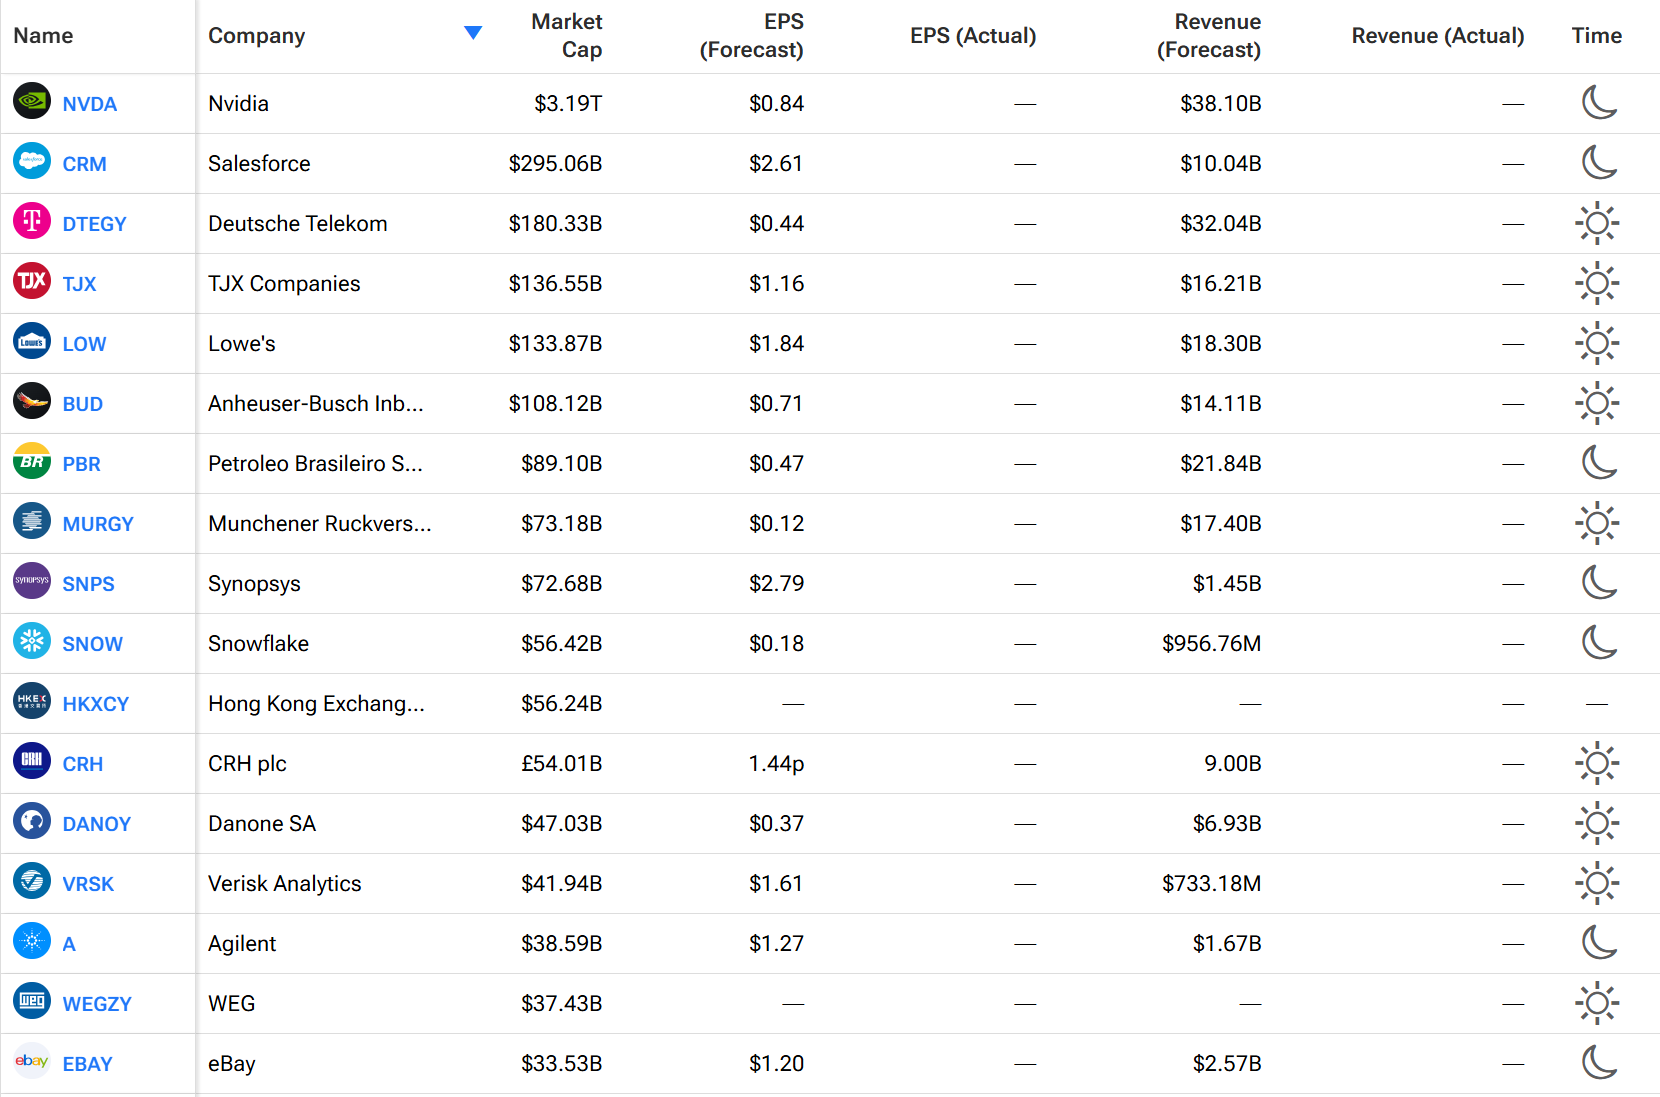The height and width of the screenshot is (1097, 1660).
Task: Click the sun pre-market icon for Deutsche Telekom
Action: pyautogui.click(x=1597, y=223)
